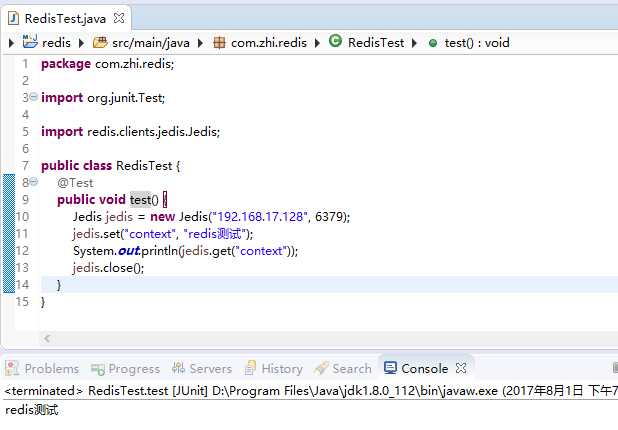Click line number 1 in the gutter
Image resolution: width=618 pixels, height=430 pixels.
(25, 63)
